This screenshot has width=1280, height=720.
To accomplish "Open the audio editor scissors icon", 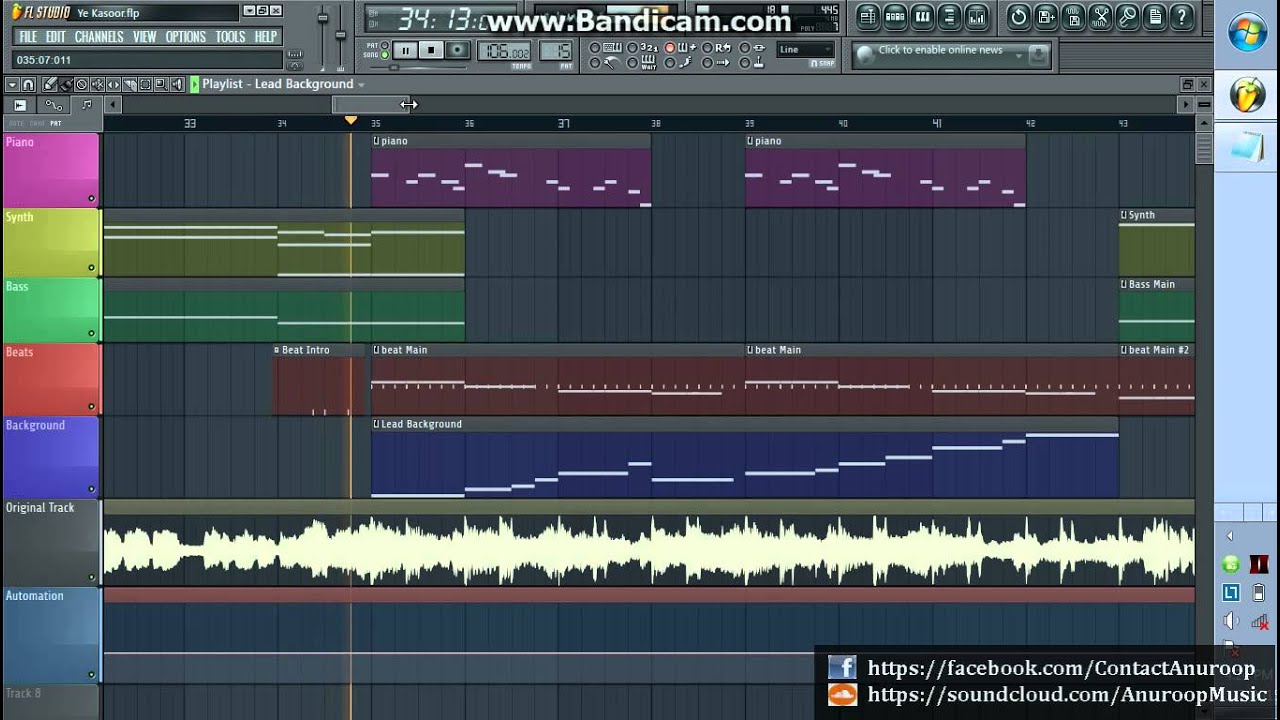I will [x=1100, y=17].
